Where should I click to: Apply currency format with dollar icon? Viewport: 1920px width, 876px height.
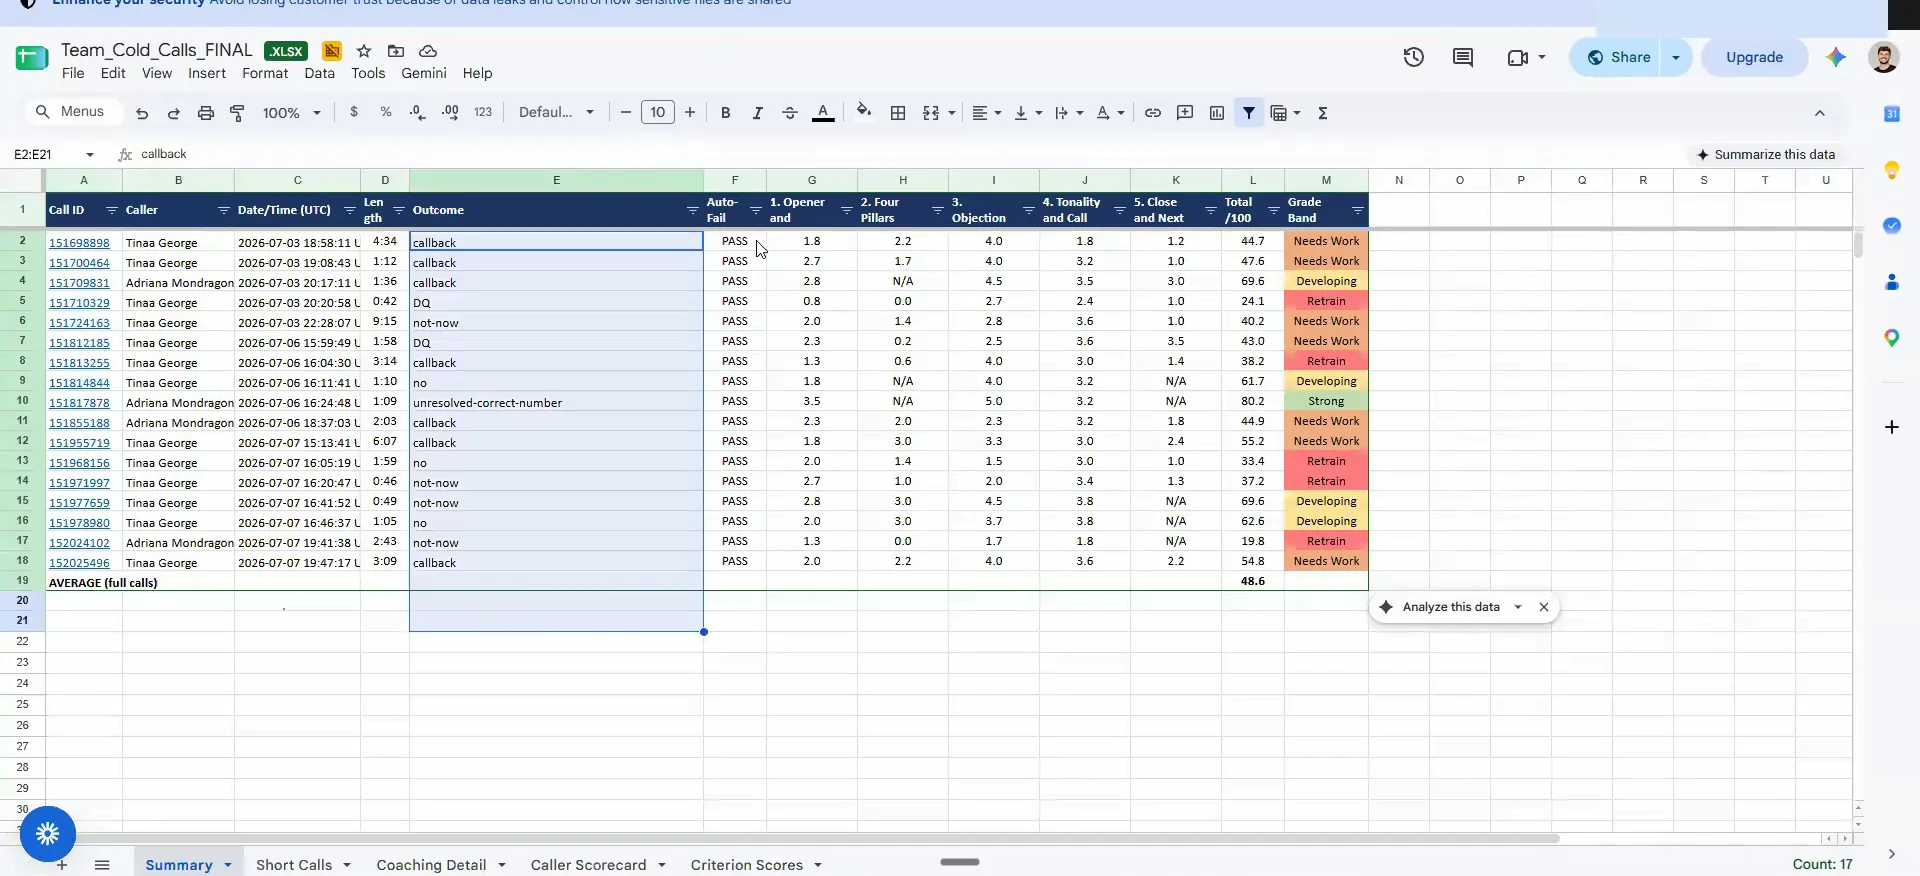(354, 112)
